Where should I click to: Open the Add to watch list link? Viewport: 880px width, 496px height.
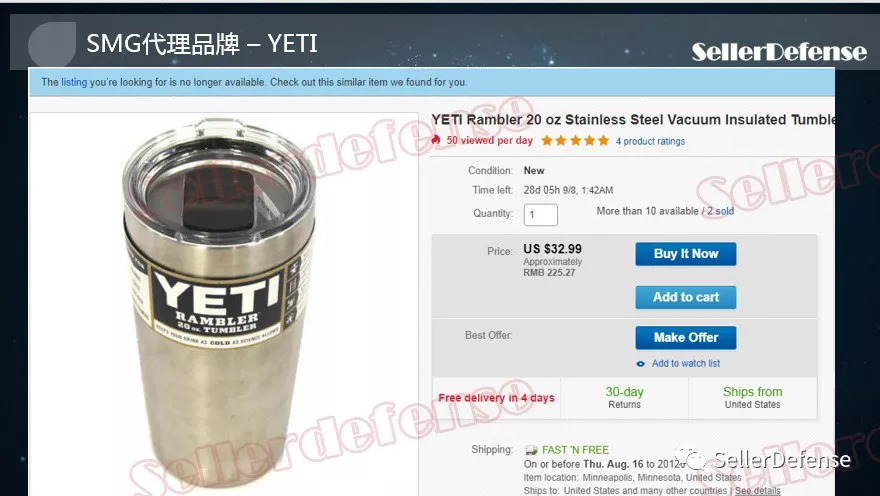(x=685, y=364)
